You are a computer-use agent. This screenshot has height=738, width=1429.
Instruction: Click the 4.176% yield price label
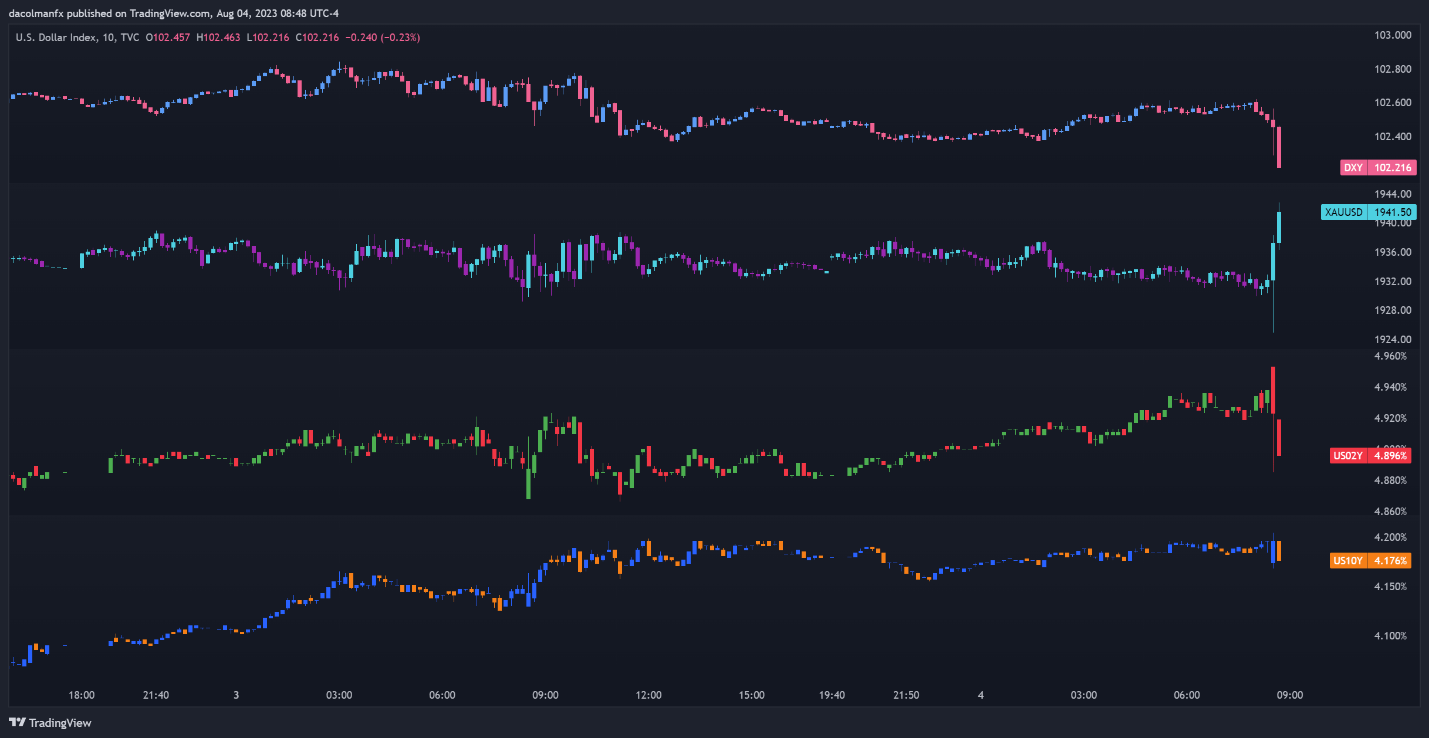(x=1392, y=561)
